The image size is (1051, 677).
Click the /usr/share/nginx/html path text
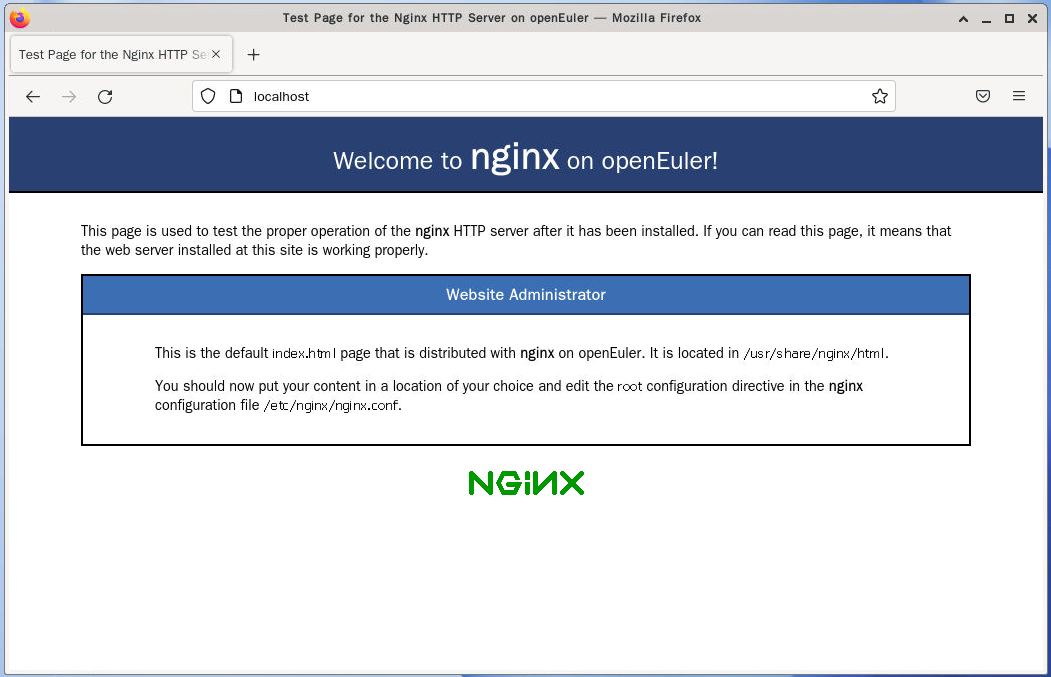[814, 353]
